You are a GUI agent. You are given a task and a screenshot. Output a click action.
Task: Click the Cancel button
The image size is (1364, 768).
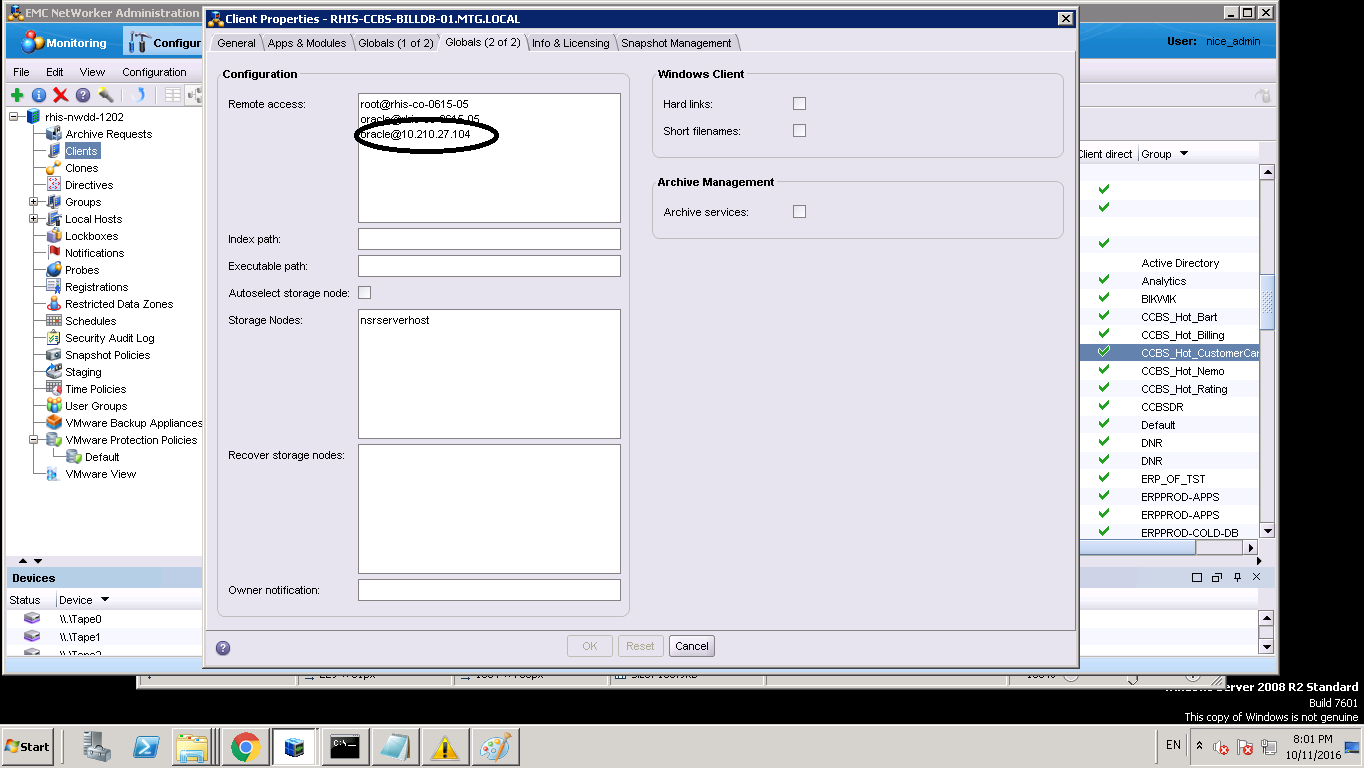coord(691,646)
